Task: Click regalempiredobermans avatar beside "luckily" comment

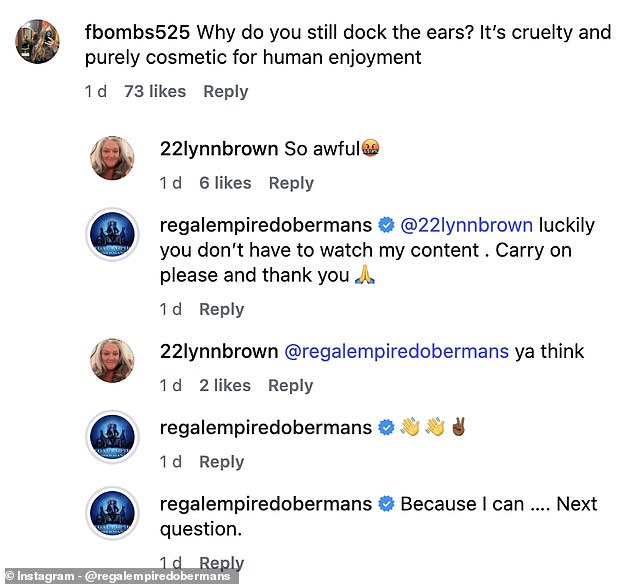Action: click(112, 234)
